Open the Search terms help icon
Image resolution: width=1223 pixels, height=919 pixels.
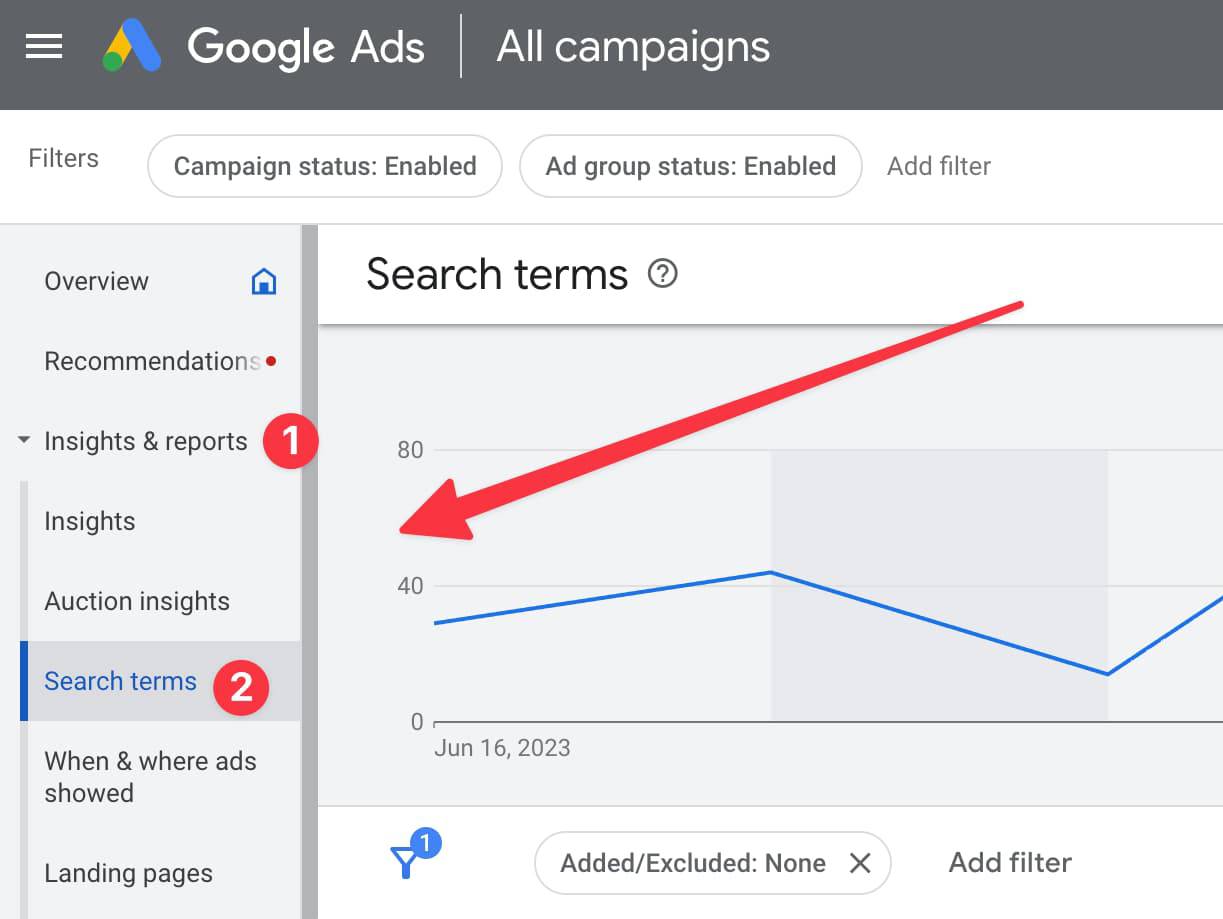click(663, 273)
